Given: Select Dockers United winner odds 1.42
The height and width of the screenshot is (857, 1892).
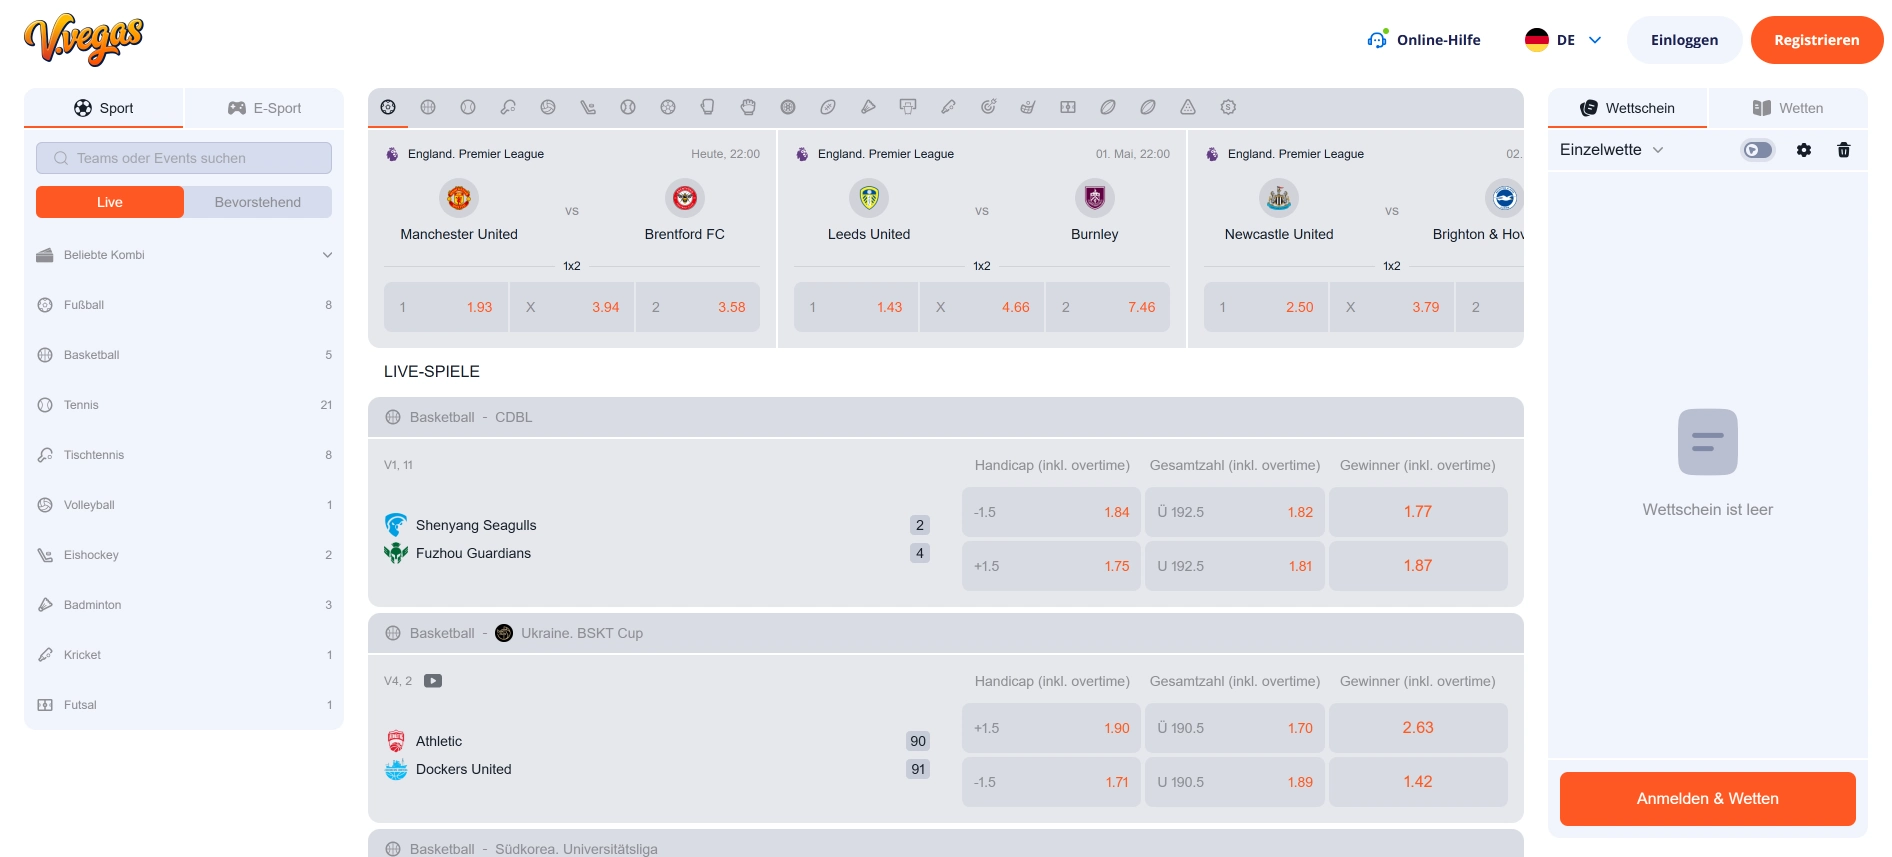Looking at the screenshot, I should 1418,782.
